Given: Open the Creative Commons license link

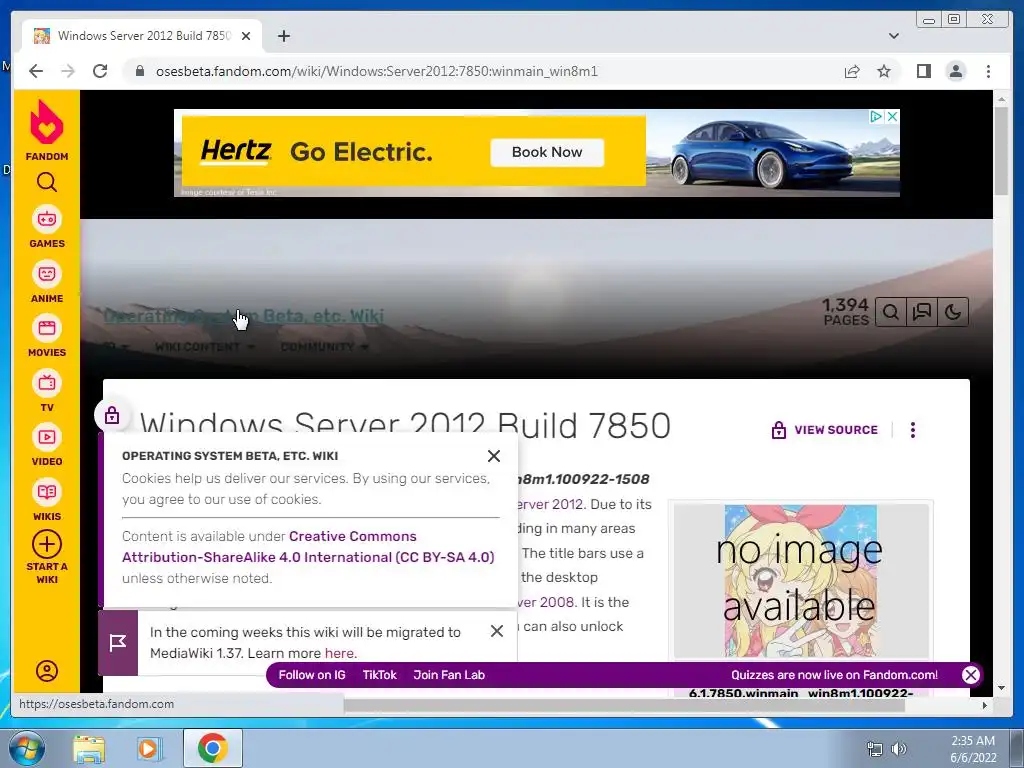Looking at the screenshot, I should tap(308, 547).
